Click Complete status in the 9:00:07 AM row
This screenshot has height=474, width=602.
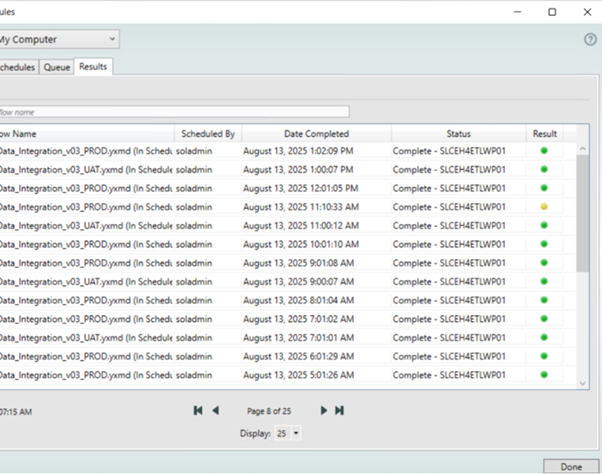click(449, 282)
